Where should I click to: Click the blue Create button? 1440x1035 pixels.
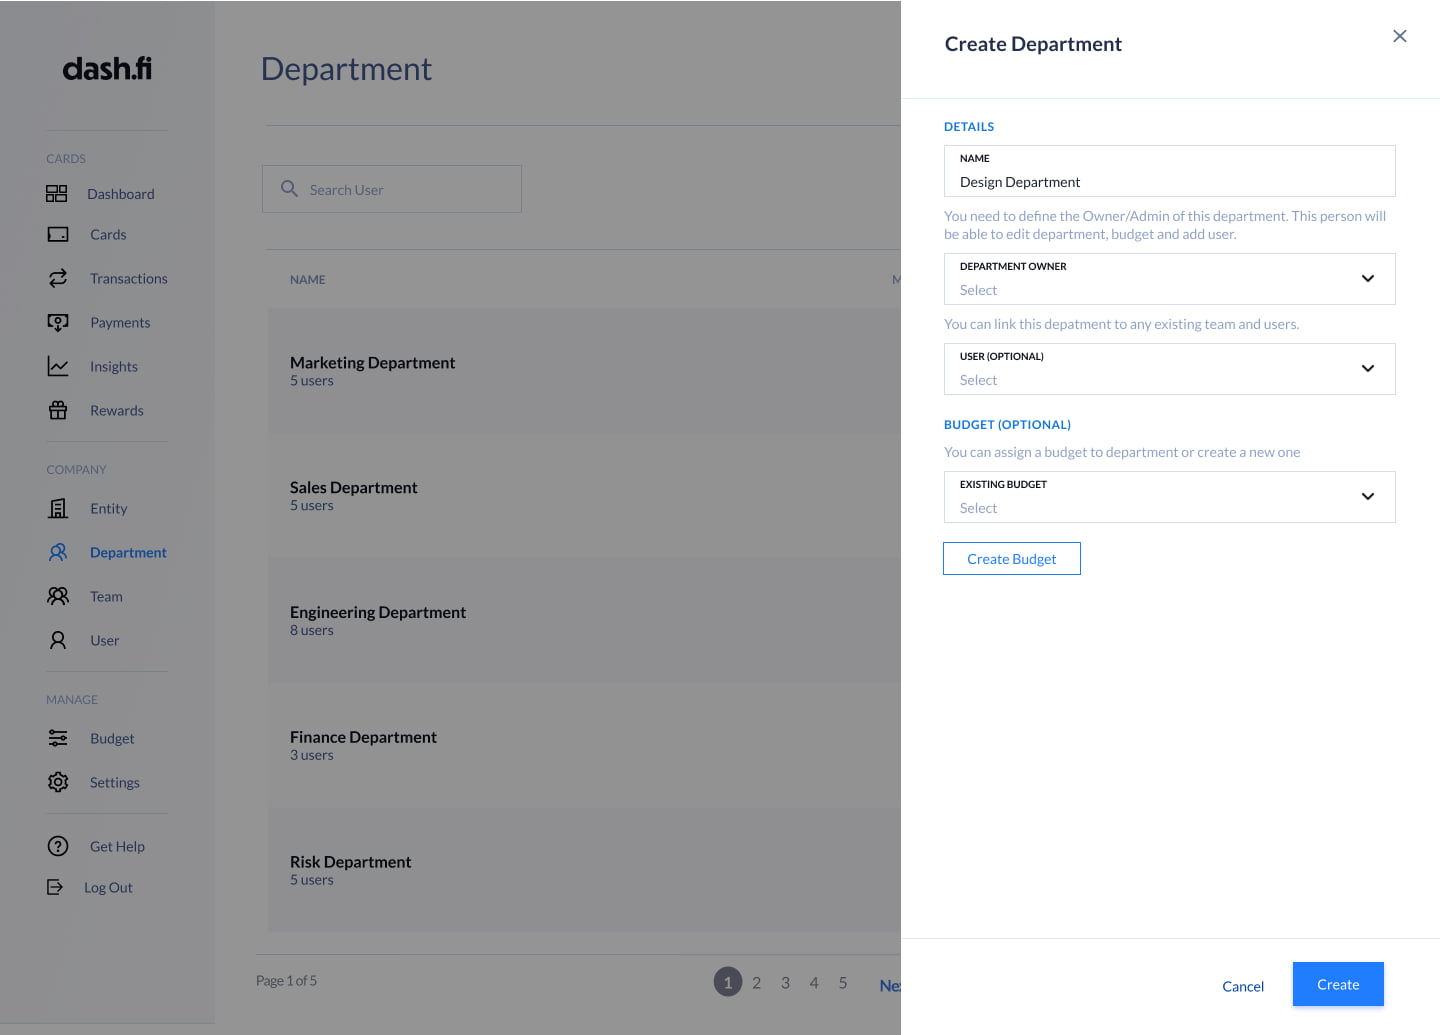[1337, 984]
